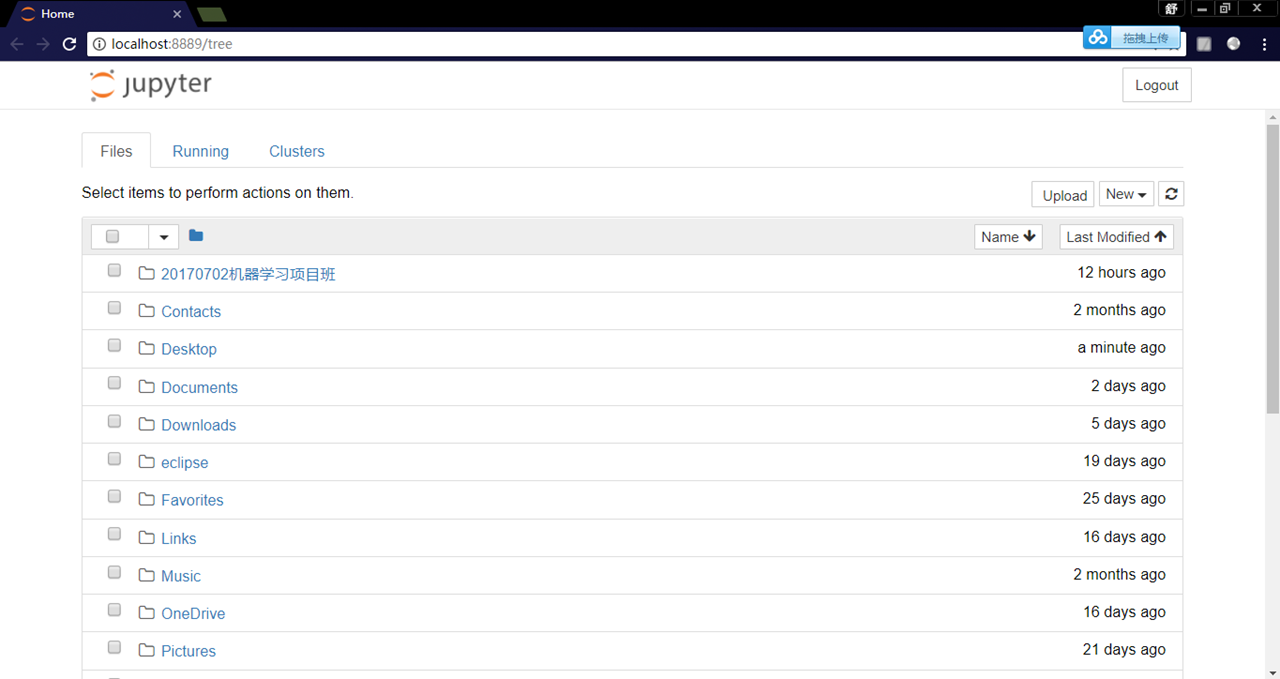Open a new browser tab

tap(211, 14)
